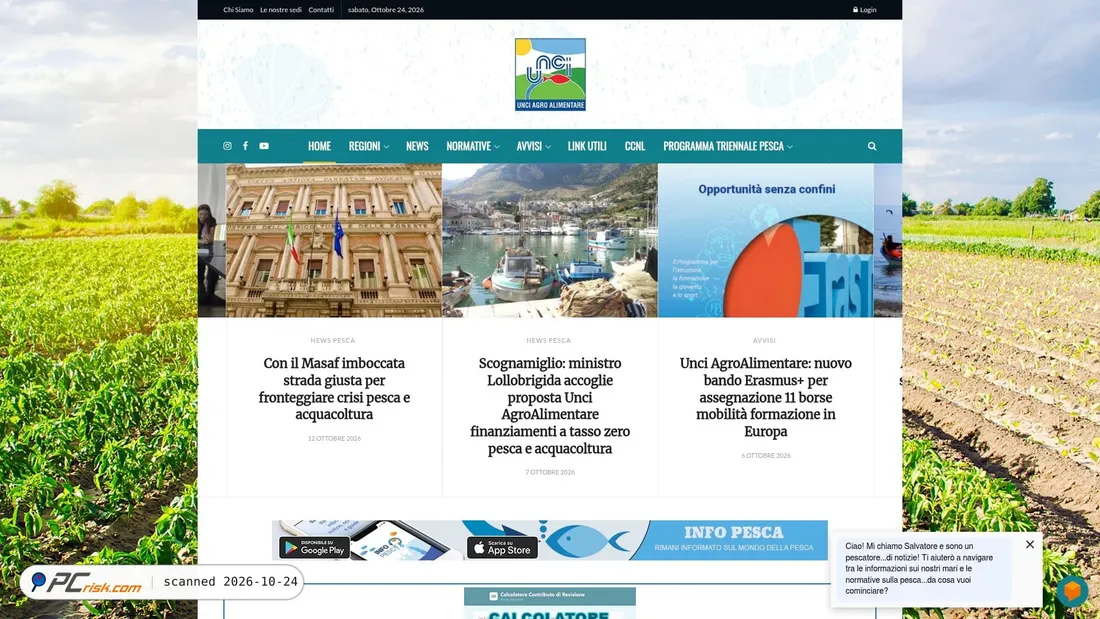Viewport: 1100px width, 619px height.
Task: Click the Avvisi category label above Erasmus article
Action: [x=764, y=340]
